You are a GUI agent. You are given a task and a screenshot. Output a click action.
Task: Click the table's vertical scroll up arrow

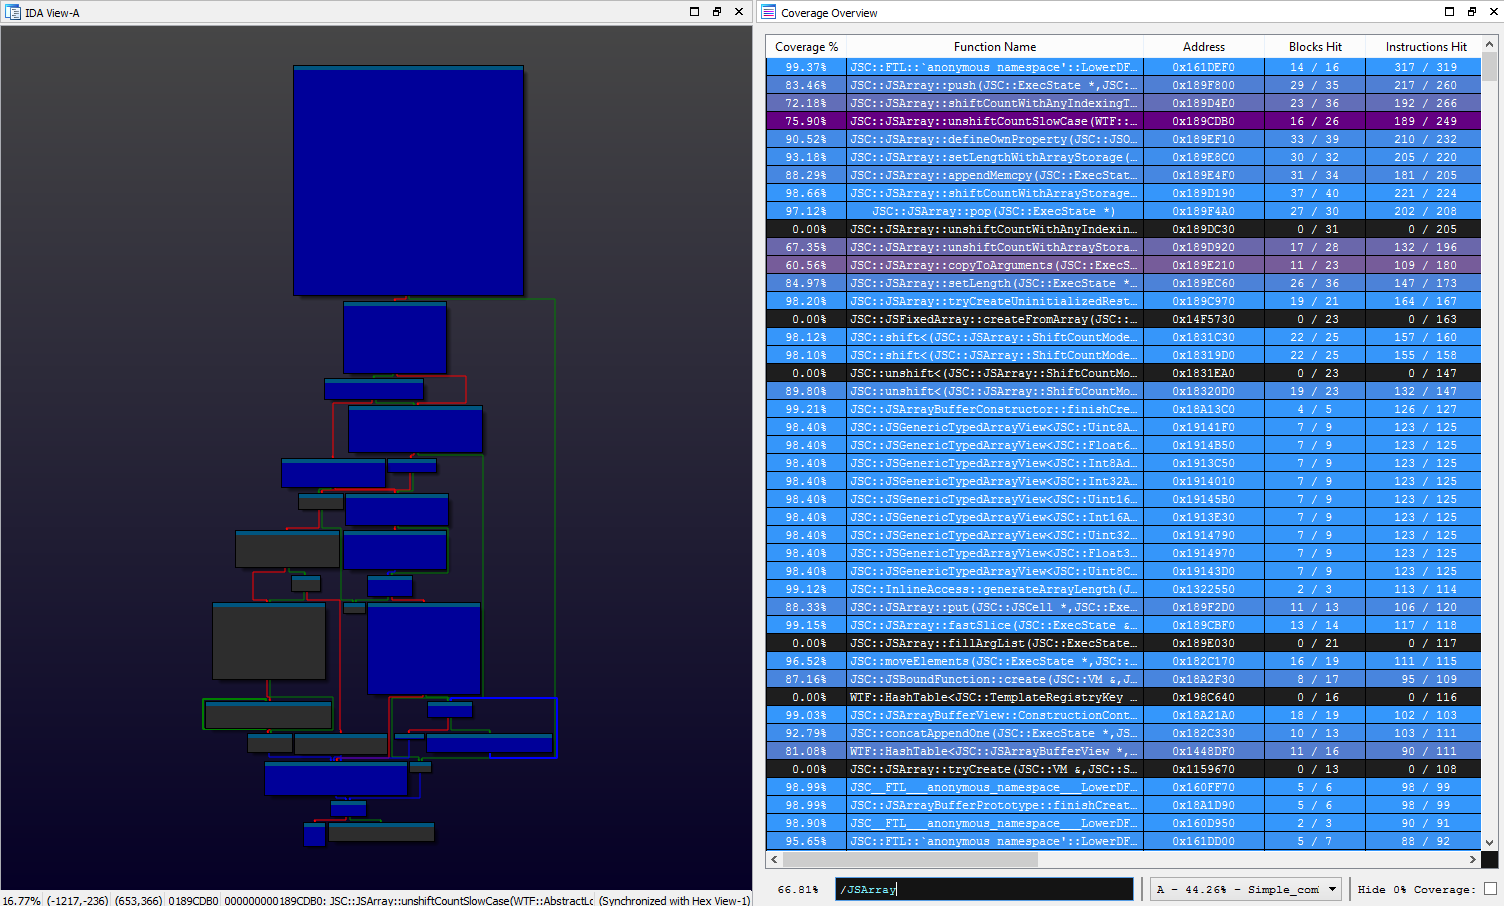tap(1490, 45)
